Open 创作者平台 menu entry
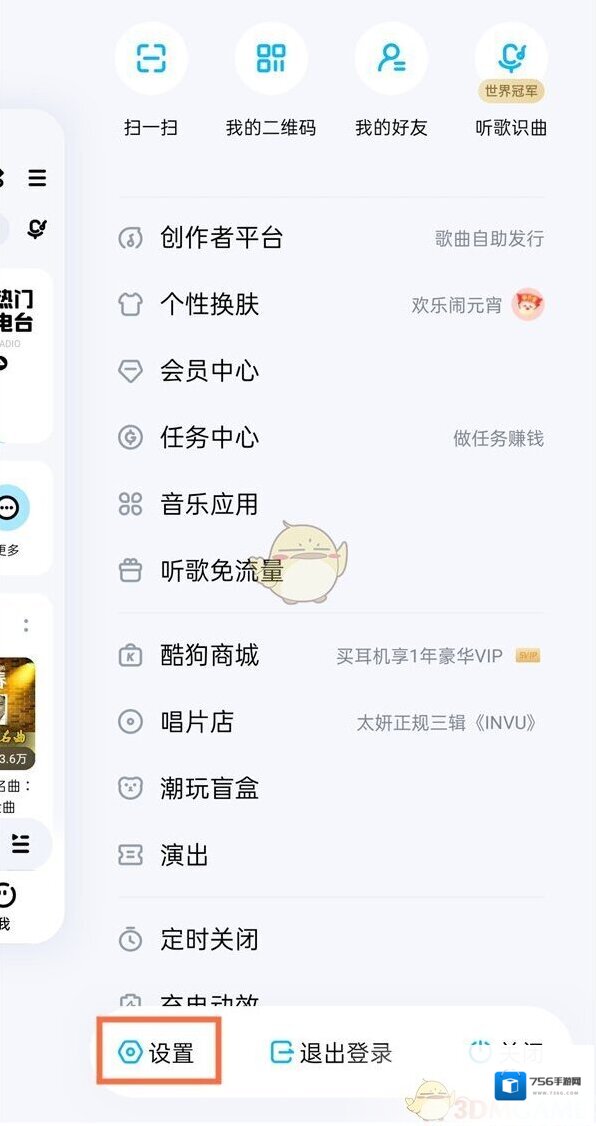The image size is (596, 1126). (x=331, y=238)
